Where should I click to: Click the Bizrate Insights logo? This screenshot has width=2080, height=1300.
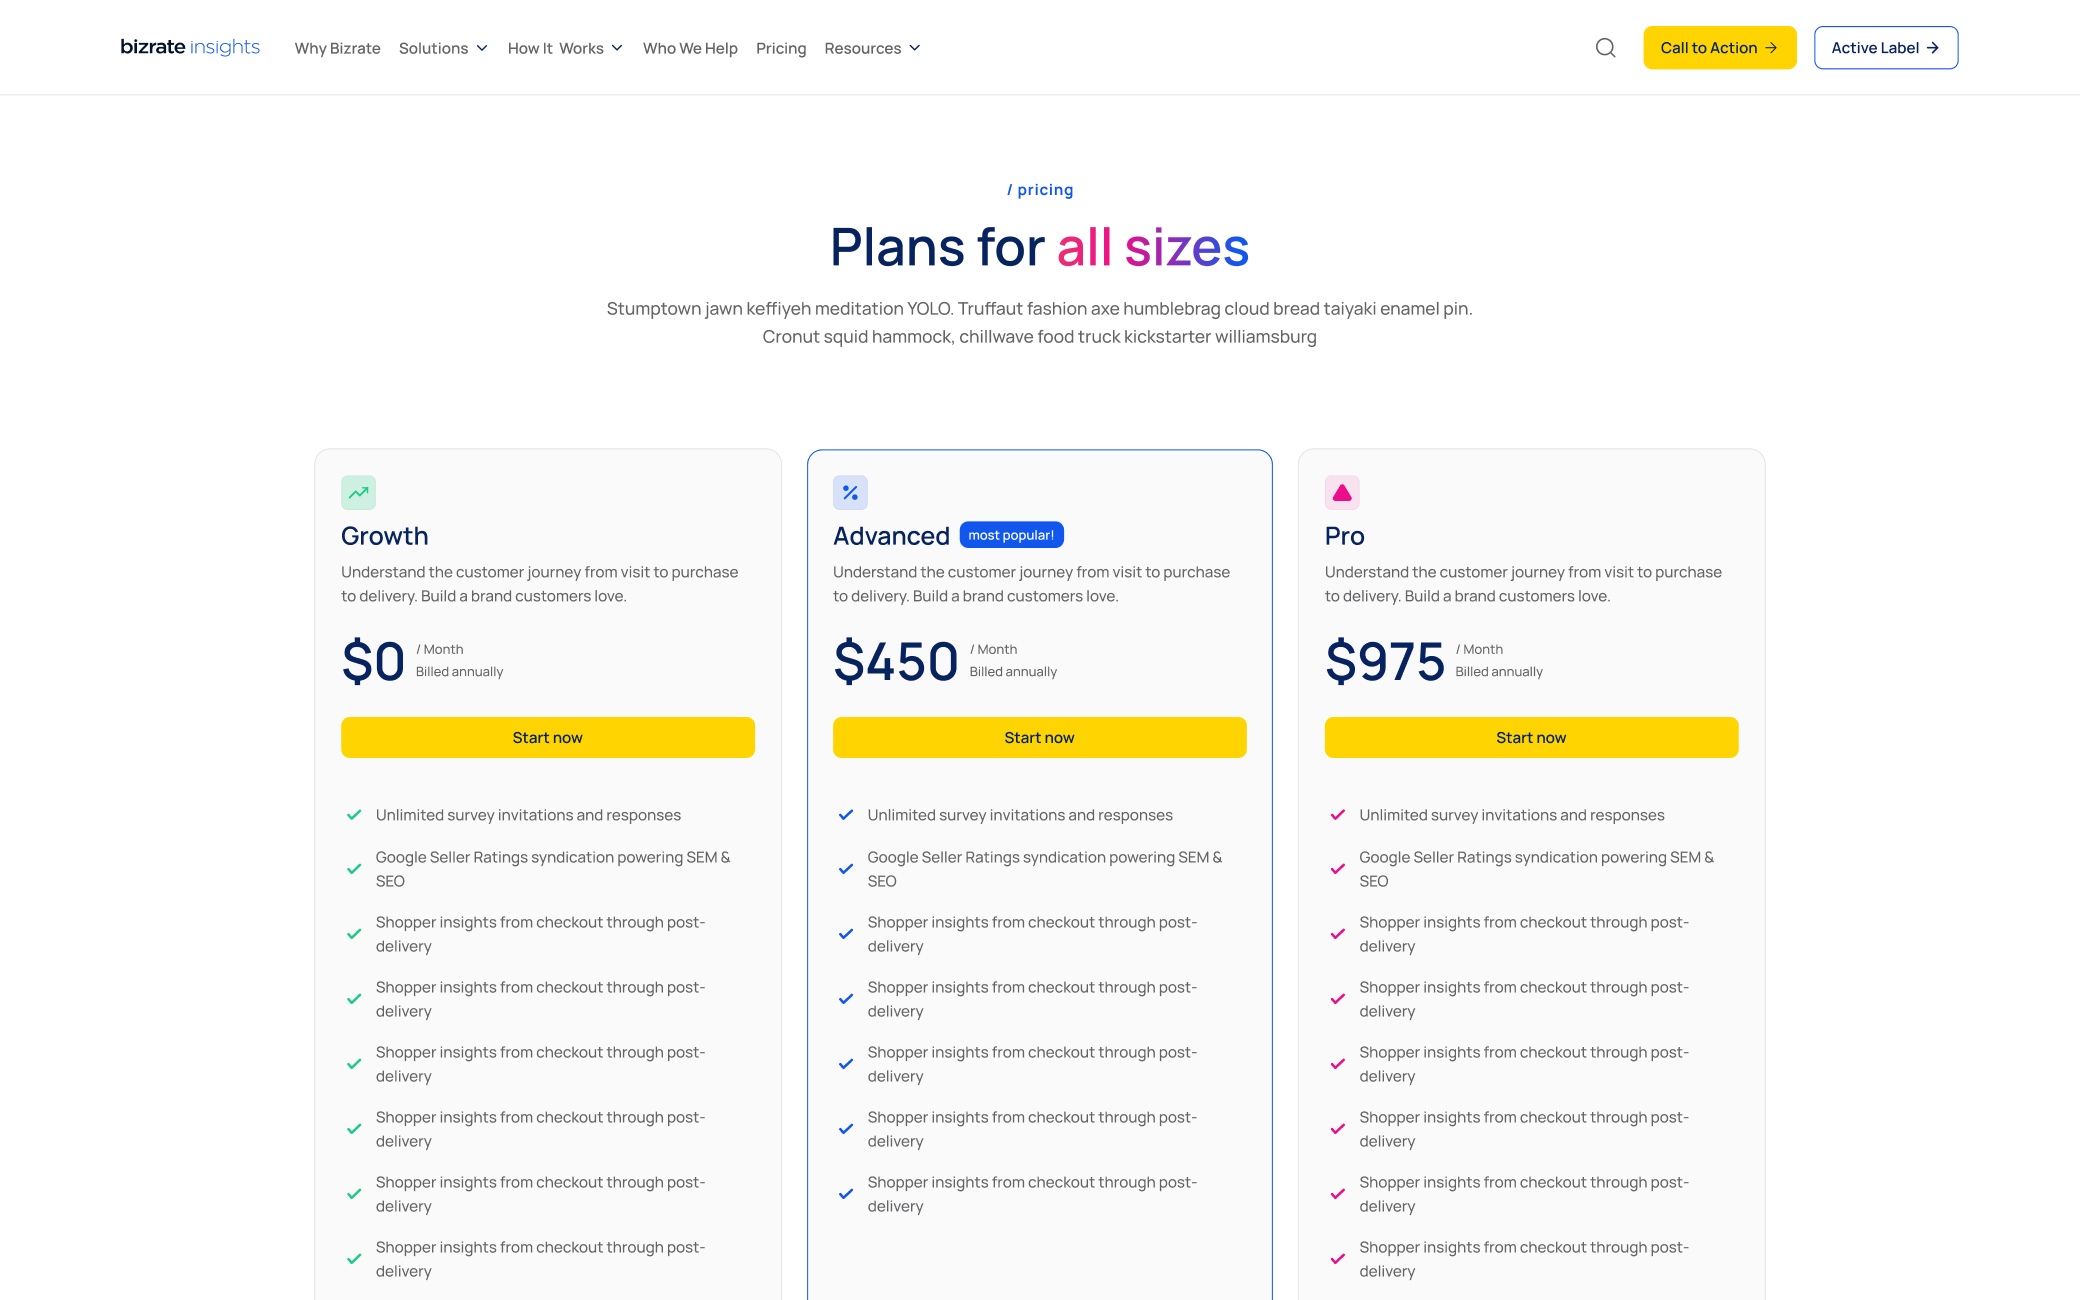[189, 47]
